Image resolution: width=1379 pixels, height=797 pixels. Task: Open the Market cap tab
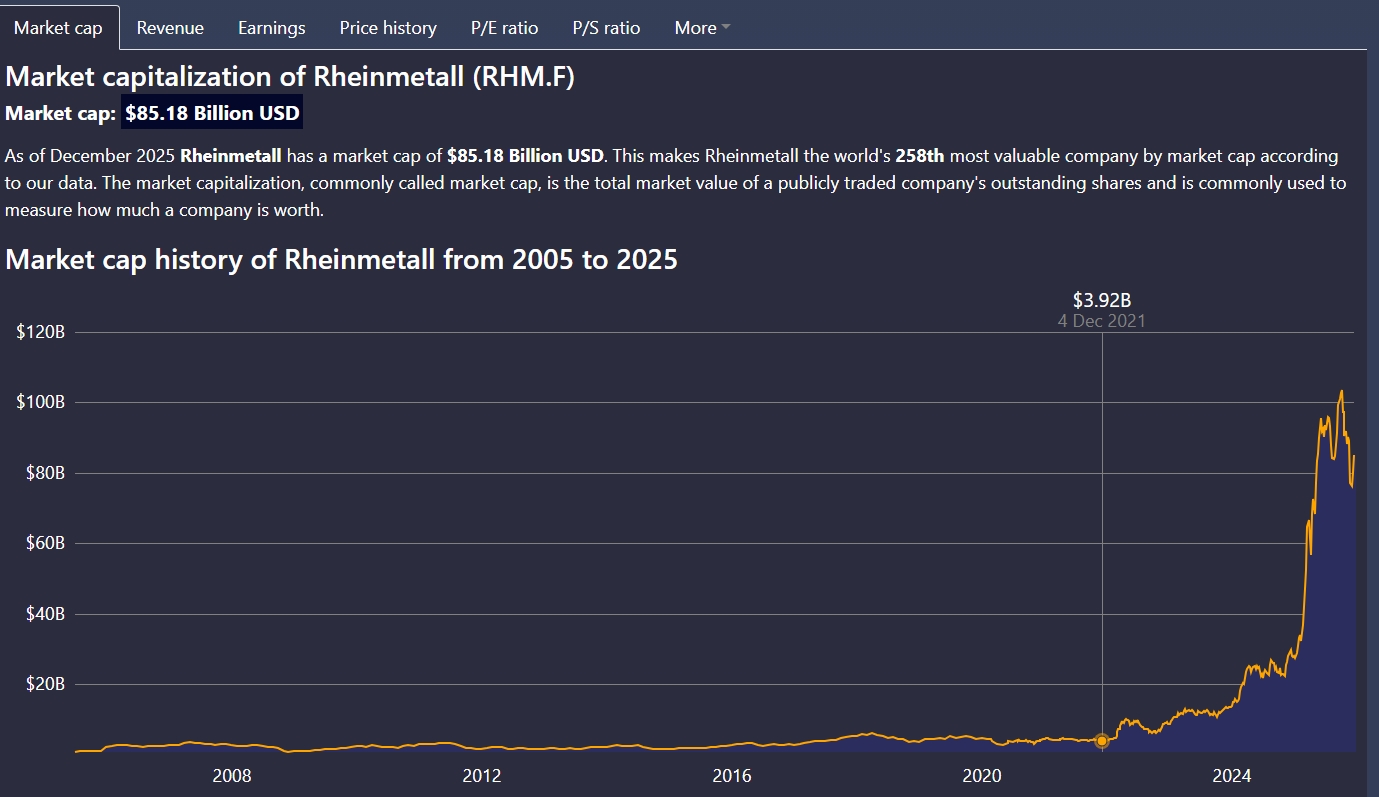[59, 27]
